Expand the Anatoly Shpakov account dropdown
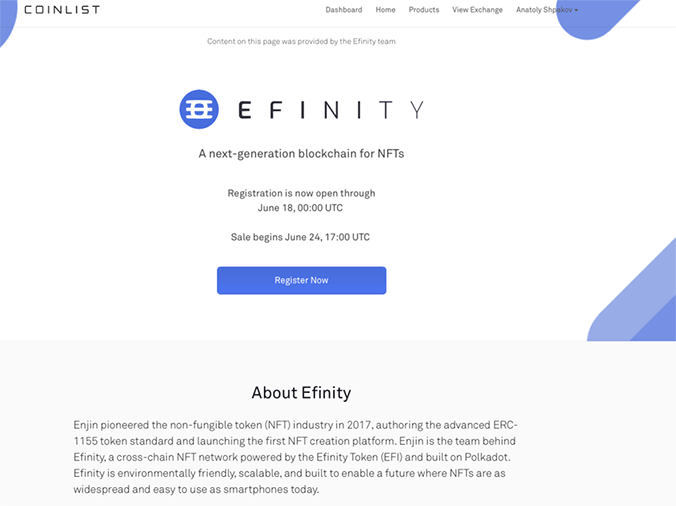 click(546, 10)
